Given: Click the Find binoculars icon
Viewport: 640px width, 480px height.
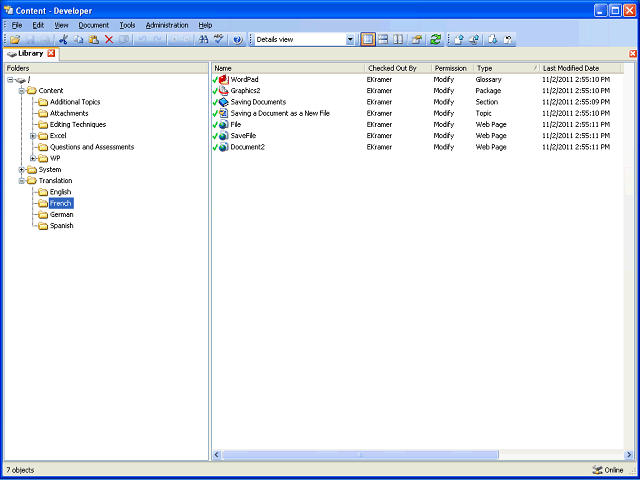Looking at the screenshot, I should [203, 40].
